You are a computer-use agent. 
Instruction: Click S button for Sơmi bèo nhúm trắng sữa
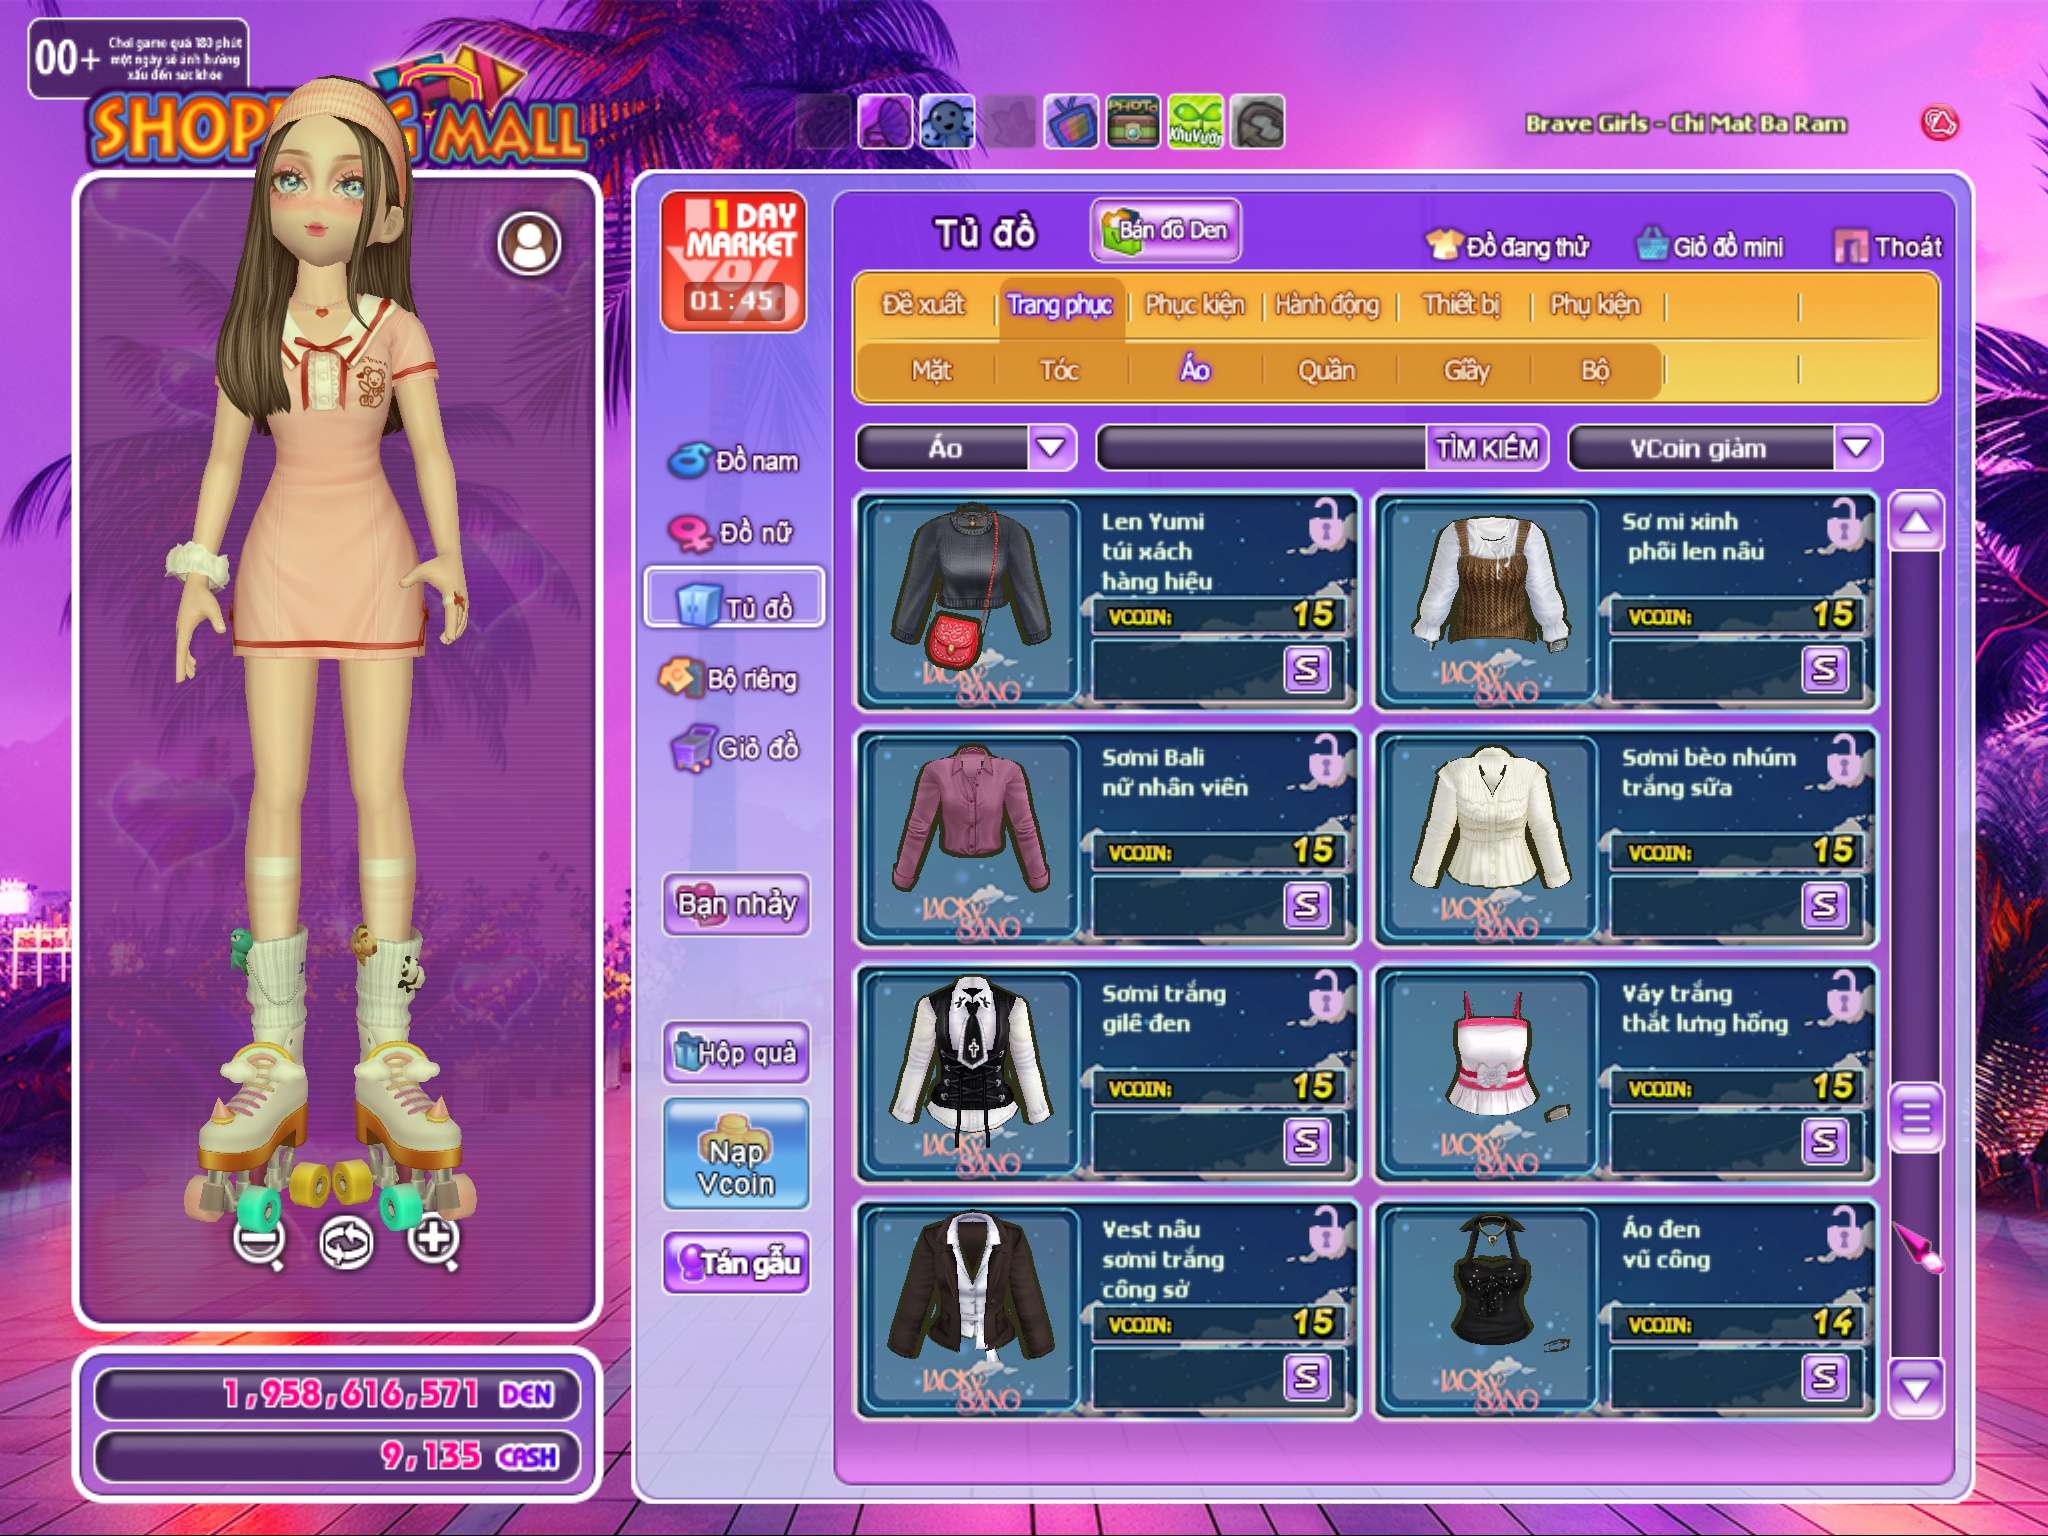click(1825, 905)
